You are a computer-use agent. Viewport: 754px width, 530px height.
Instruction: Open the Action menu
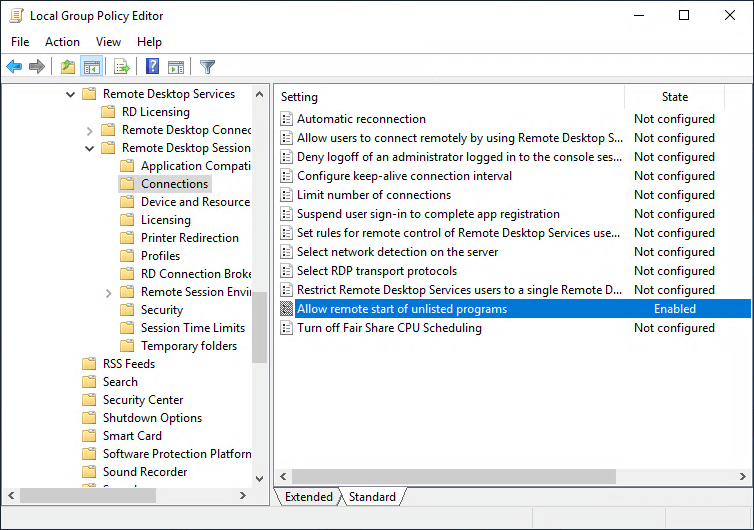click(62, 42)
